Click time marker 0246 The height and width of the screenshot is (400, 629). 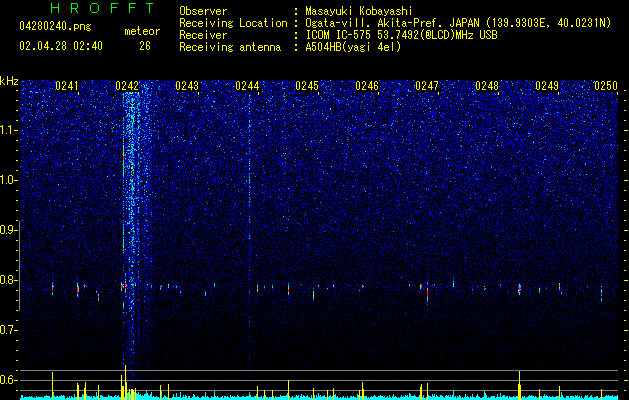pyautogui.click(x=367, y=86)
